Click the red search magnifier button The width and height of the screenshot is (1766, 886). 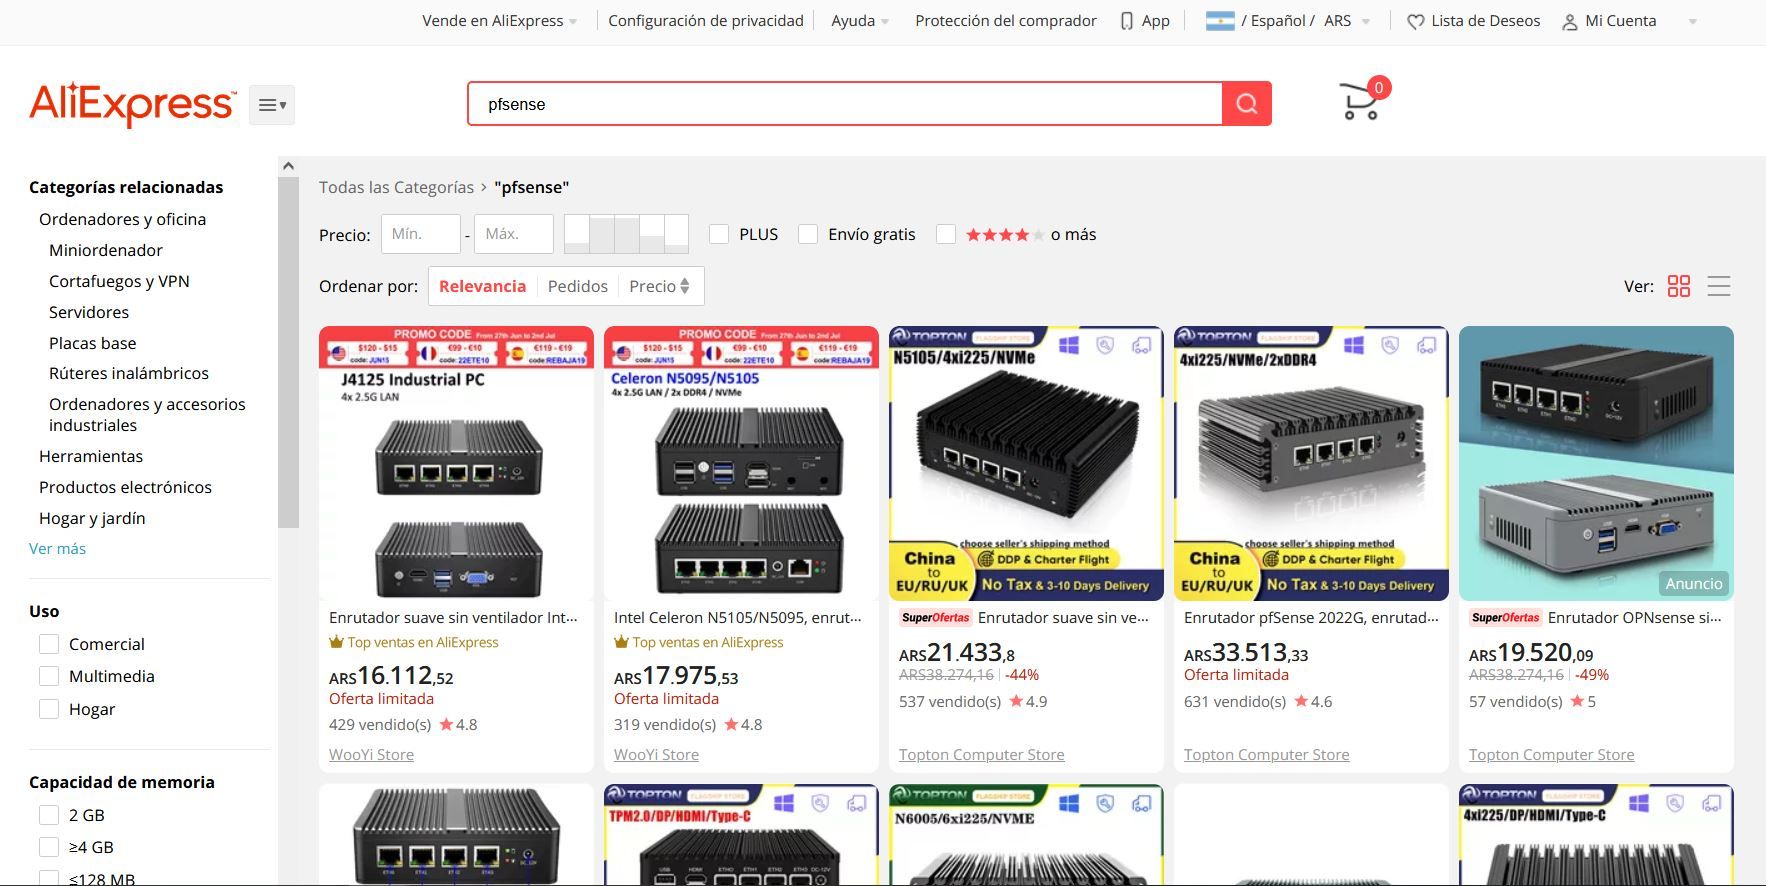(1247, 104)
